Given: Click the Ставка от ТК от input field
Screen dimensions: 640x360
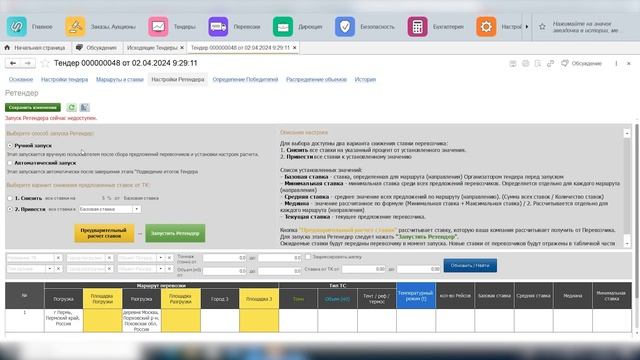Looking at the screenshot, I should coord(364,269).
